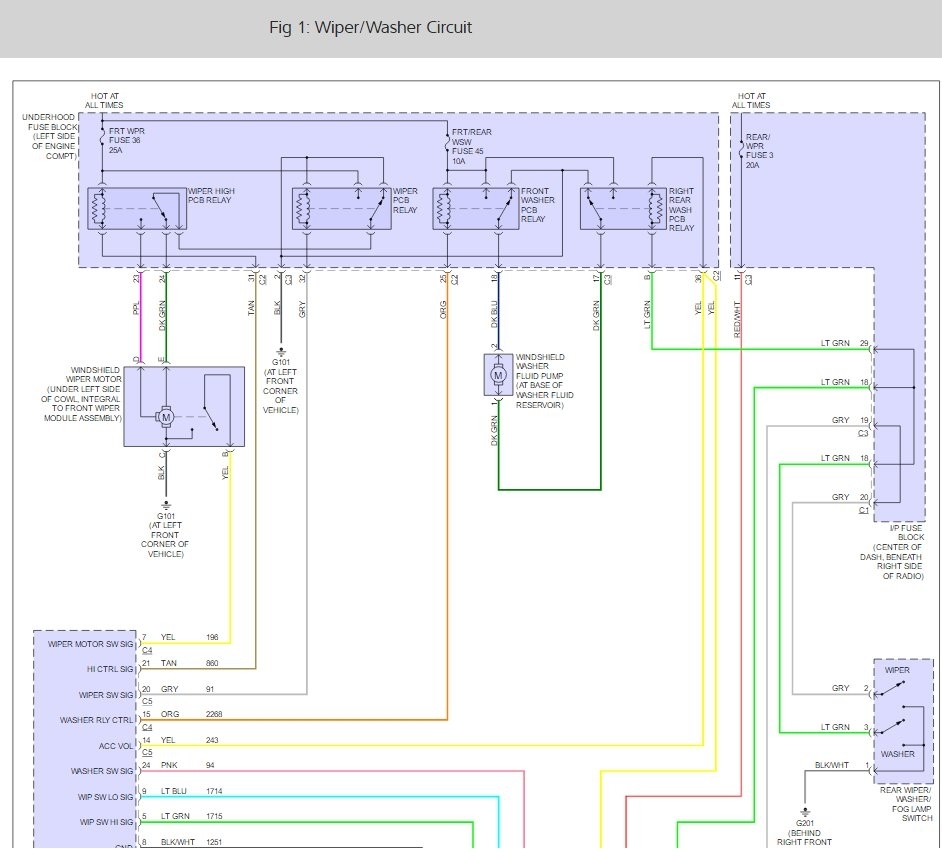This screenshot has height=864, width=942.
Task: Select the Wiper High PCB Relay box
Action: point(137,208)
